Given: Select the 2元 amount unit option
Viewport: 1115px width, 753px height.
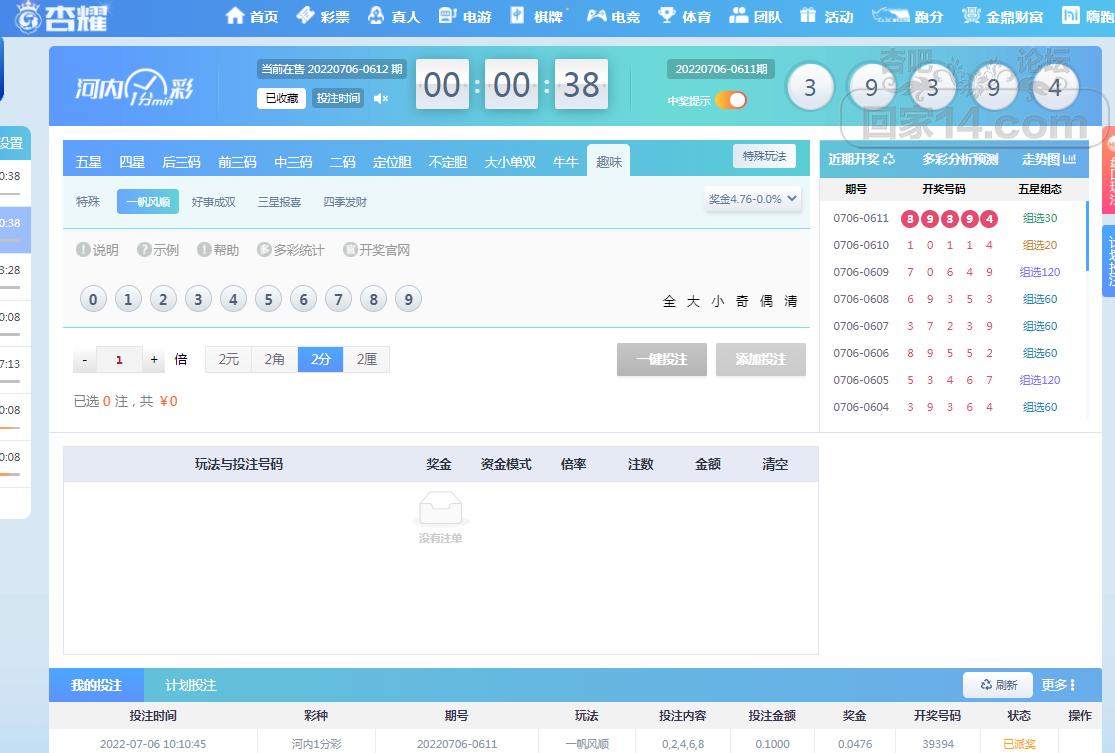Looking at the screenshot, I should click(x=229, y=359).
